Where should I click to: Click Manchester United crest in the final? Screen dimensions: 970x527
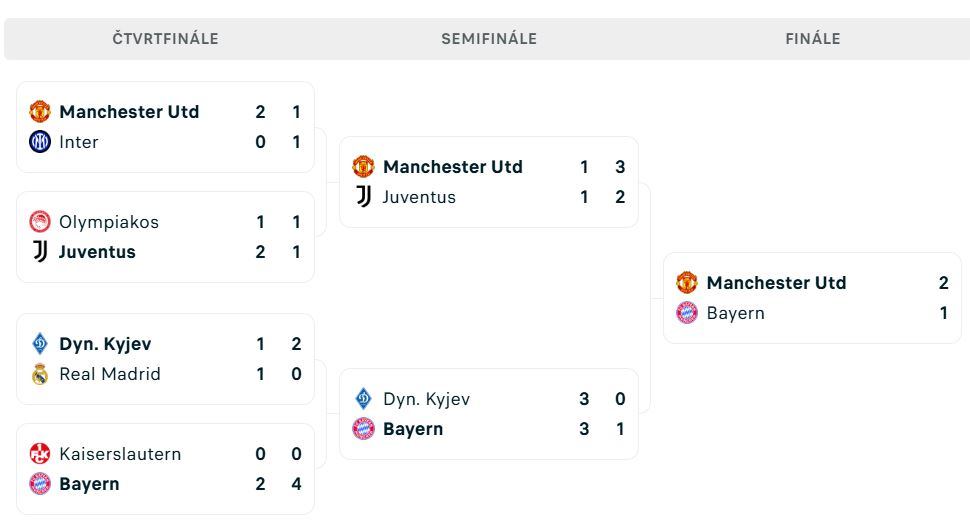pos(687,283)
